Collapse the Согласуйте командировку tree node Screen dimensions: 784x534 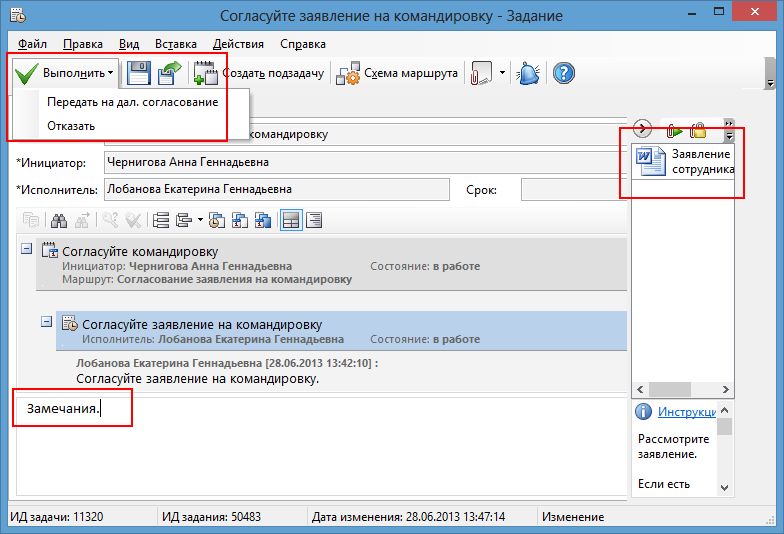27,250
